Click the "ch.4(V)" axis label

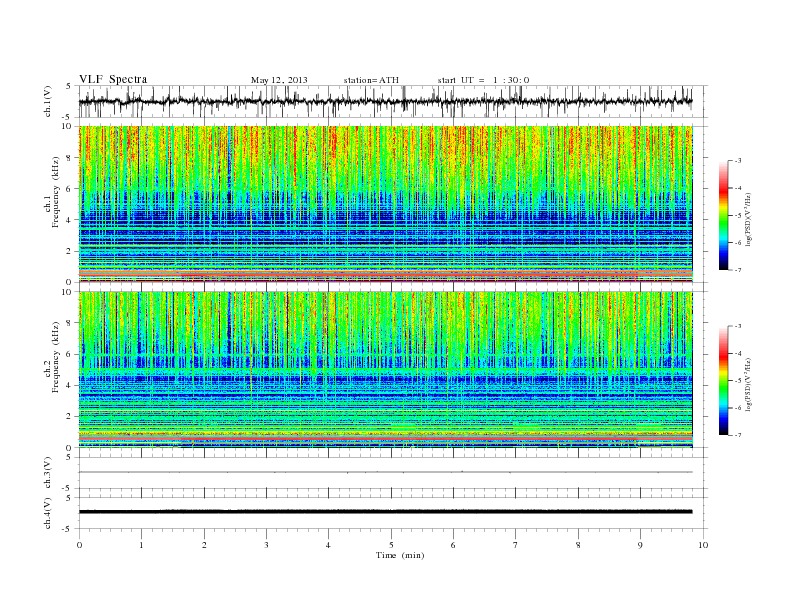(47, 514)
